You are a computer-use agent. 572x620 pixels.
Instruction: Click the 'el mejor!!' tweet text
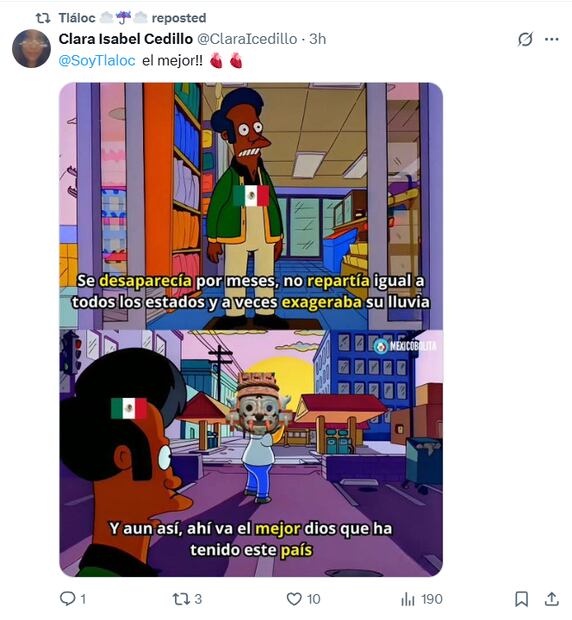172,61
